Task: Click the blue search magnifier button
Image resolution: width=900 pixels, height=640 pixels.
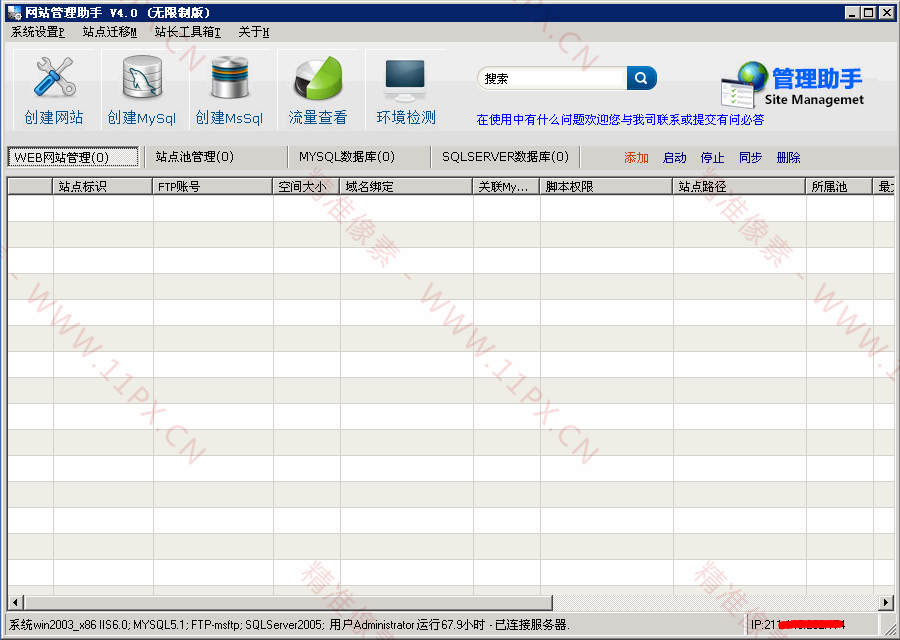Action: point(642,78)
